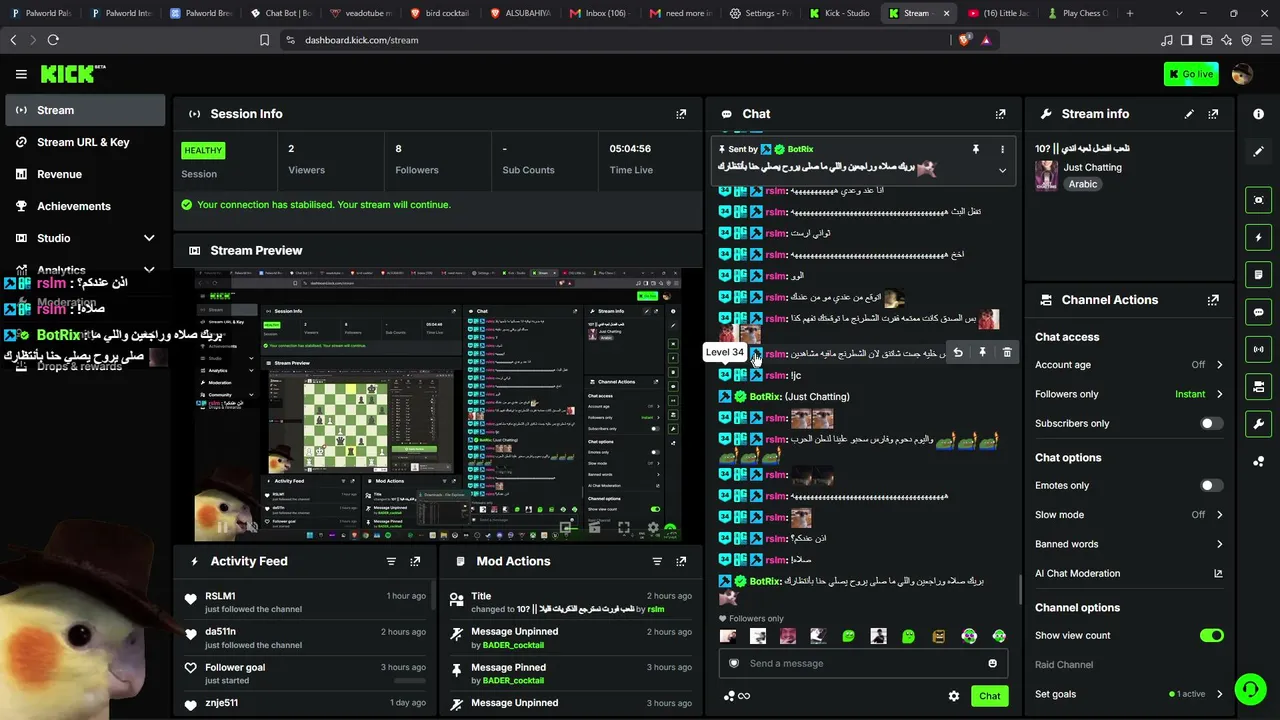Image resolution: width=1280 pixels, height=720 pixels.
Task: Unpin the pinned BotRix message
Action: point(976,149)
